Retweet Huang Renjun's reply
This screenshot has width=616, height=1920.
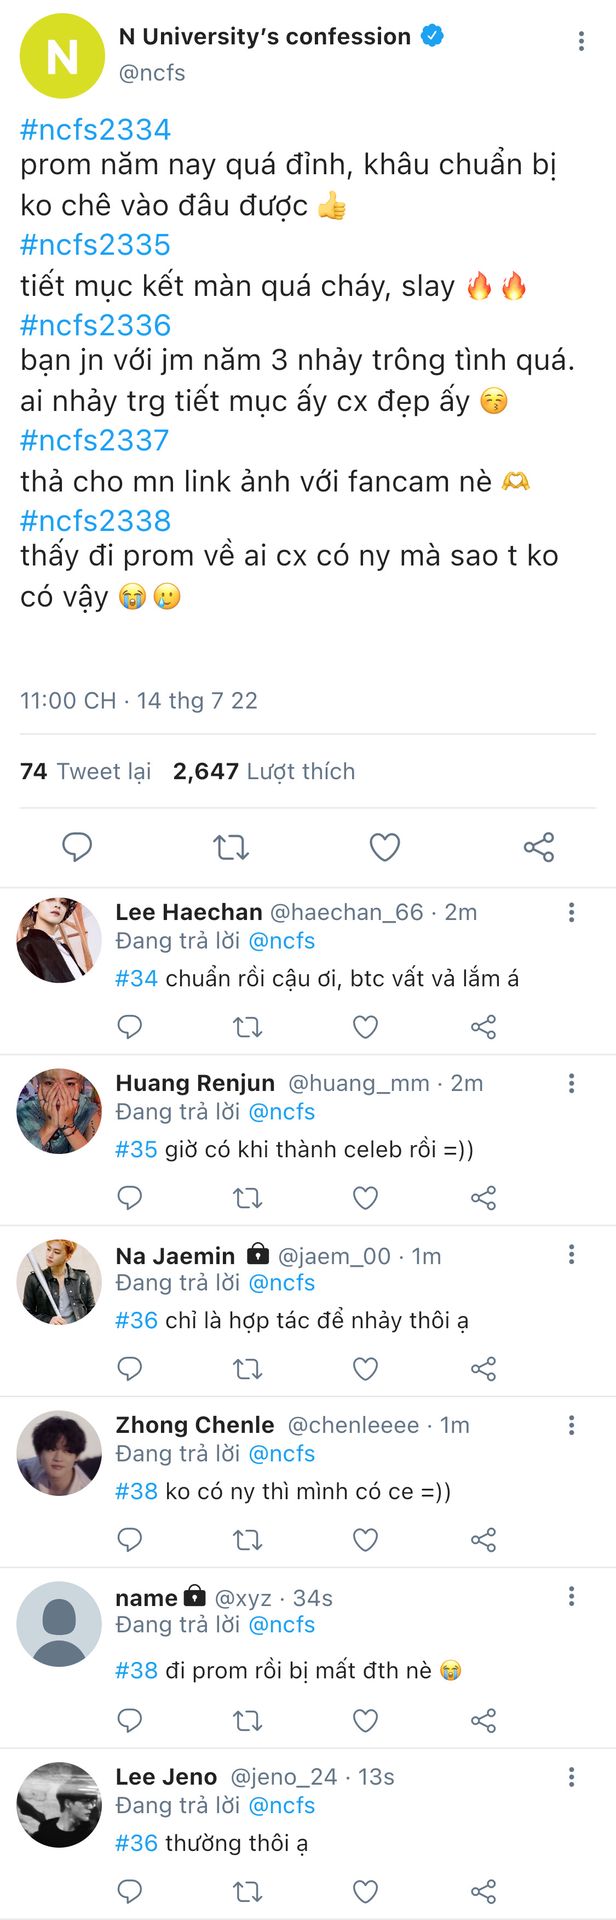pos(247,1198)
